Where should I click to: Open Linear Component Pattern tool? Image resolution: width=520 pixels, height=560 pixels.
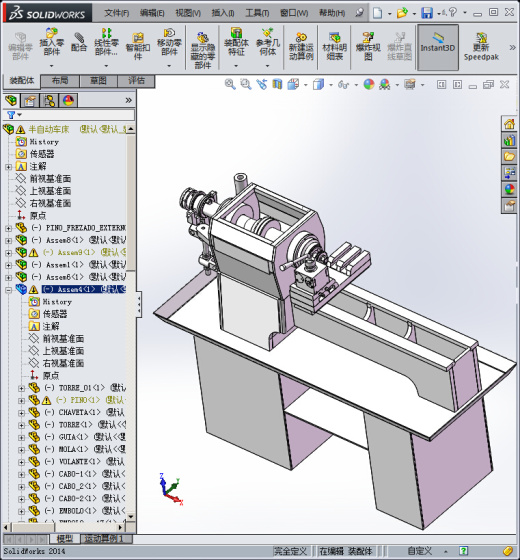click(106, 41)
